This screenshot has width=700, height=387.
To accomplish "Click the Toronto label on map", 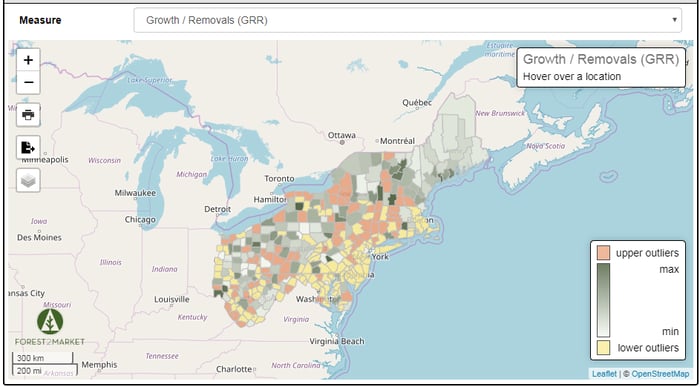I will pos(279,179).
